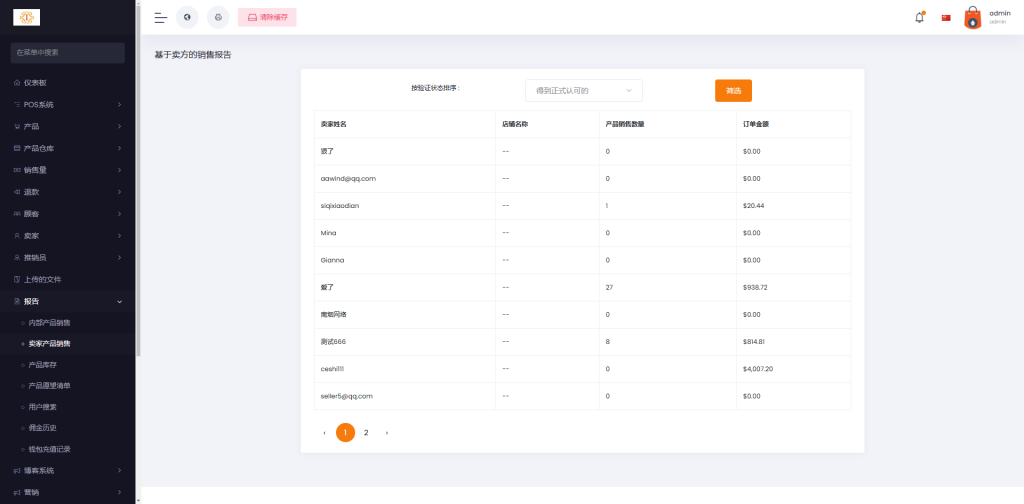The height and width of the screenshot is (504, 1024).
Task: Go to page 2 of results
Action: tap(366, 432)
